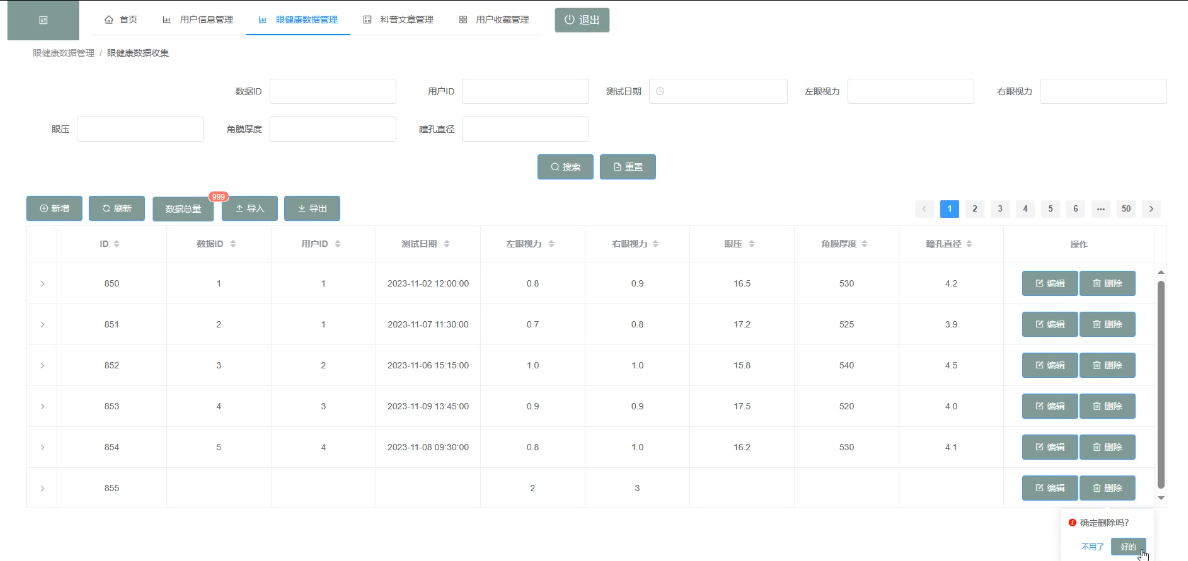Delete the row with ID 852
The width and height of the screenshot is (1188, 561).
[1107, 366]
